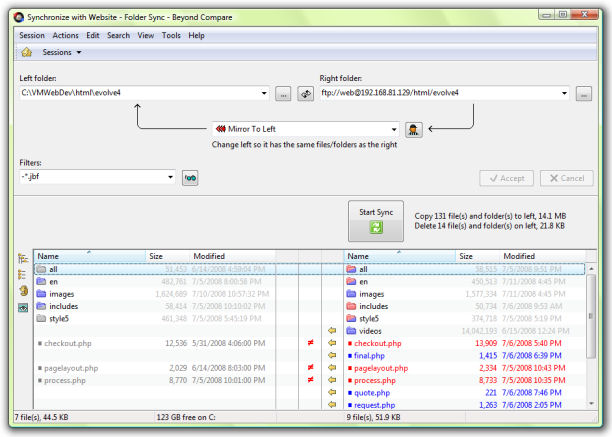Click the glasses file filters icon
The width and height of the screenshot is (612, 437).
pyautogui.click(x=190, y=178)
